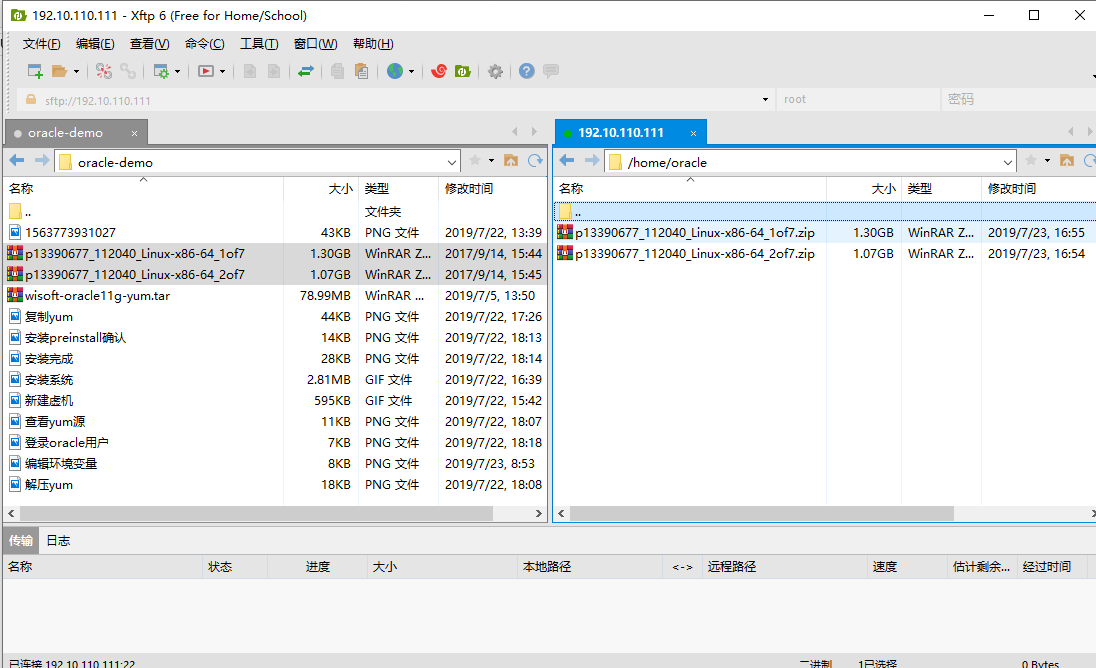Click the root username field
This screenshot has height=668, width=1096.
[x=858, y=100]
